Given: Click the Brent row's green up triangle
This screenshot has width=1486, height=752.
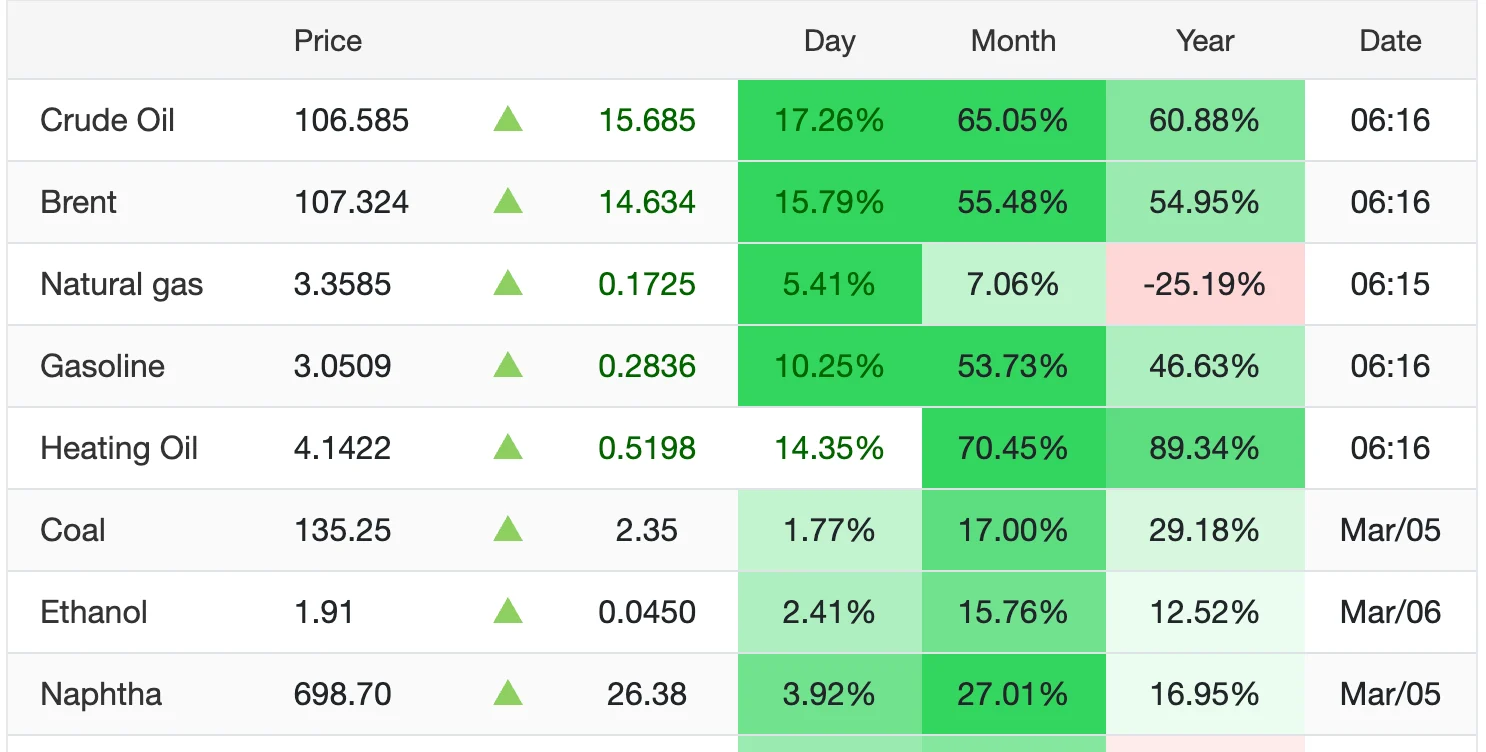Looking at the screenshot, I should (x=508, y=203).
